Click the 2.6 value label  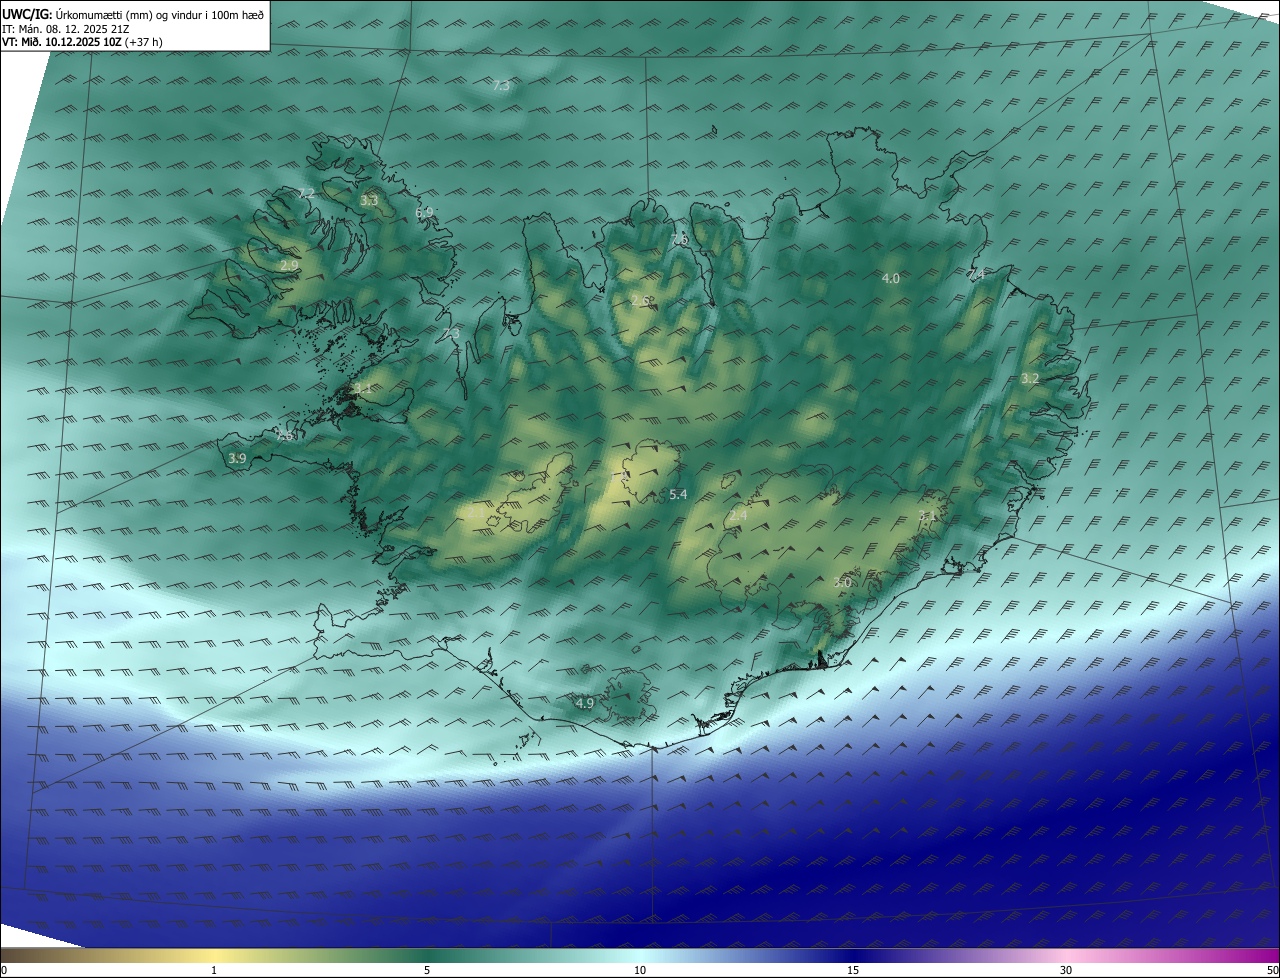pyautogui.click(x=641, y=301)
